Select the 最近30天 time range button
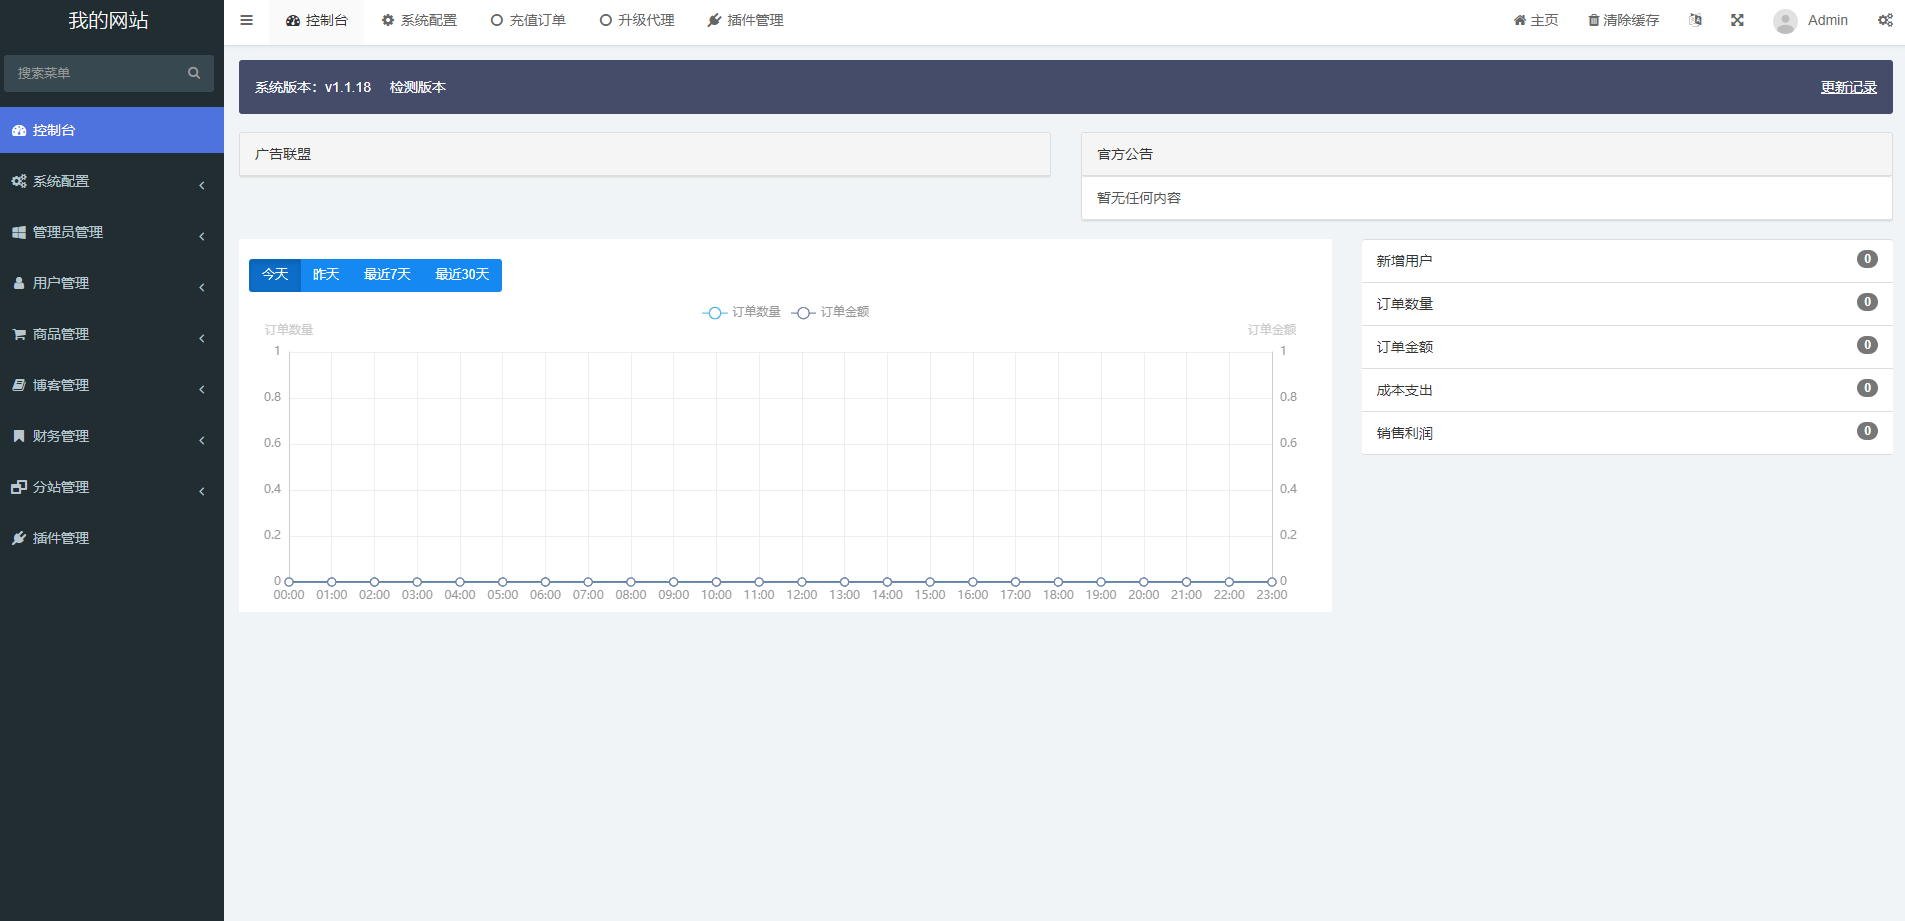The image size is (1905, 921). pyautogui.click(x=462, y=275)
